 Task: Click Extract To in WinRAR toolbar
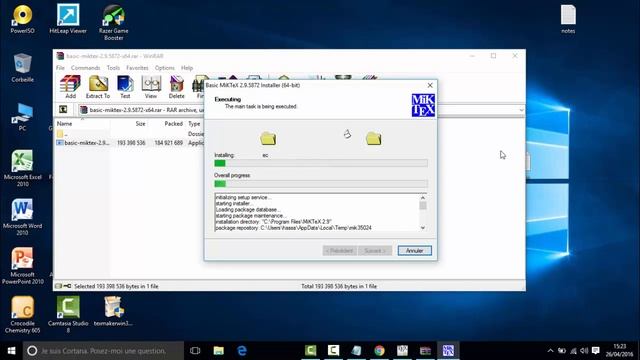[x=98, y=87]
